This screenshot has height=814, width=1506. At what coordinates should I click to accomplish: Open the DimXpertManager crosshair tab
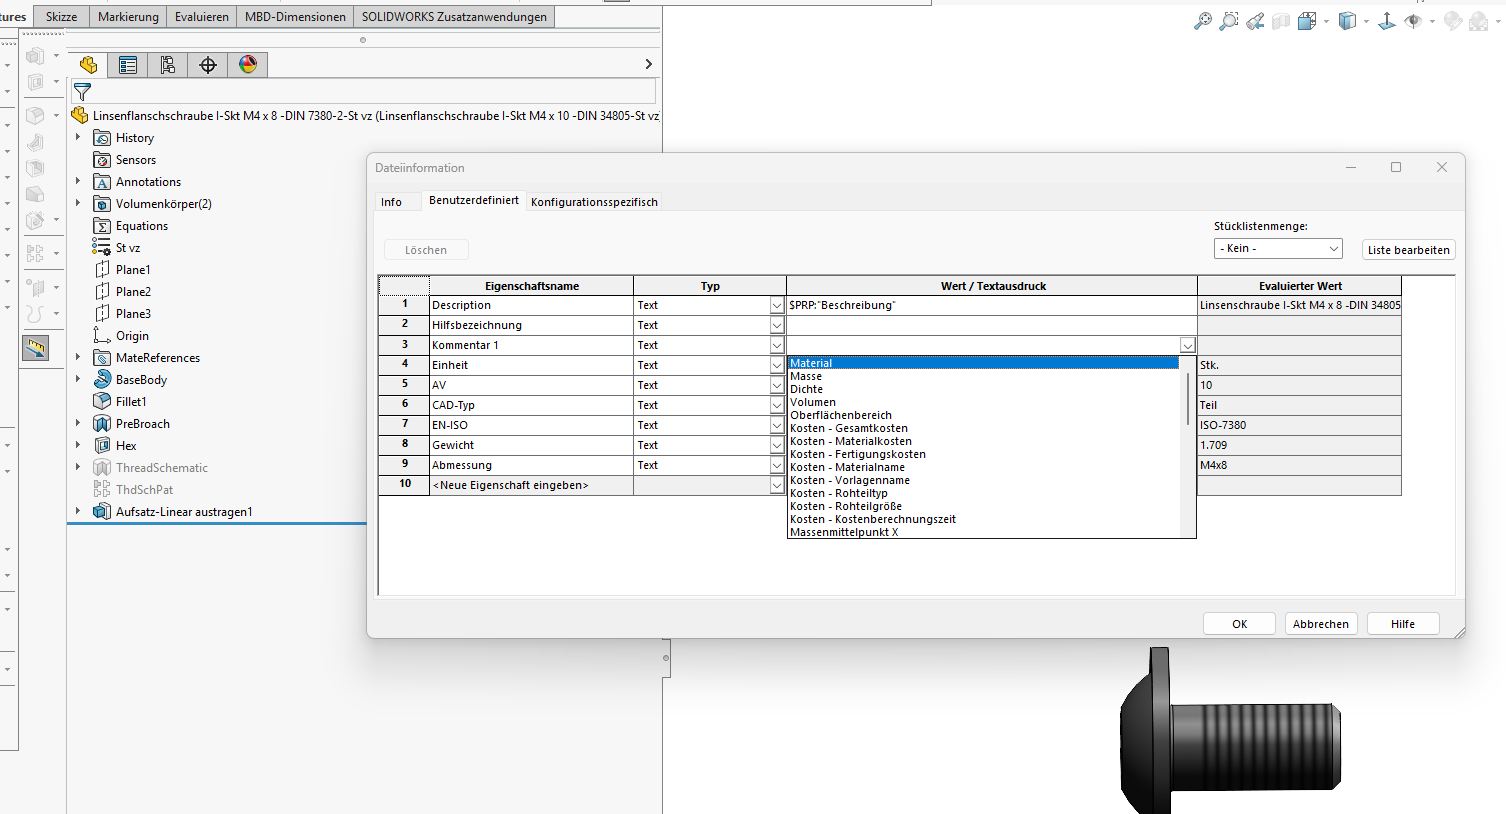coord(208,65)
